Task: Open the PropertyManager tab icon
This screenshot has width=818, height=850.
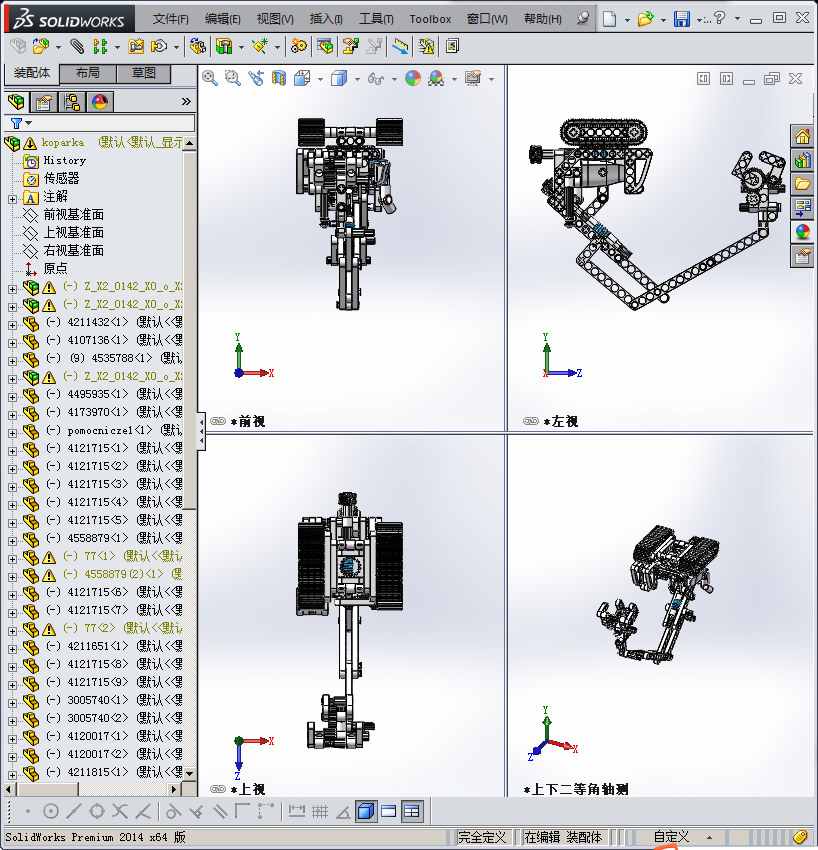Action: [44, 102]
